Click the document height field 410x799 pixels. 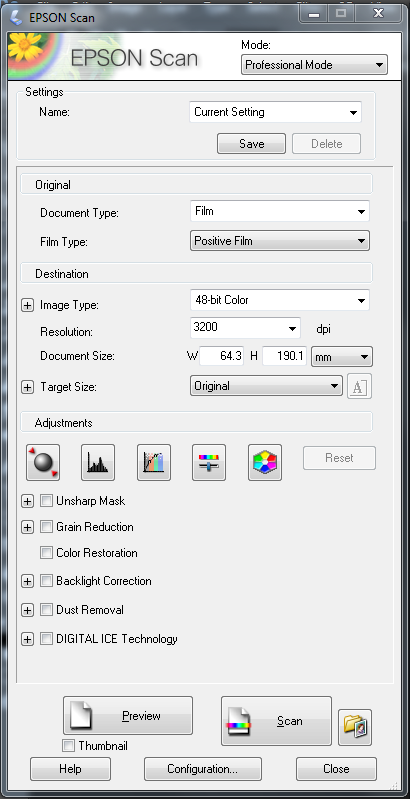285,356
